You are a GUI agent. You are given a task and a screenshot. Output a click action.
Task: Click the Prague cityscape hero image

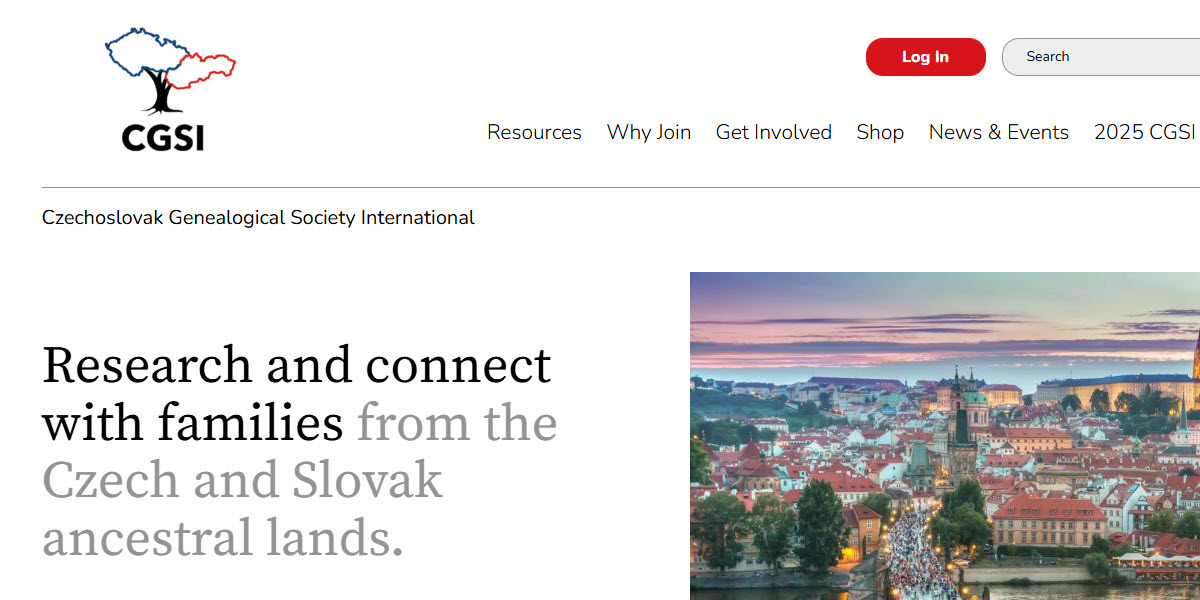[x=940, y=430]
